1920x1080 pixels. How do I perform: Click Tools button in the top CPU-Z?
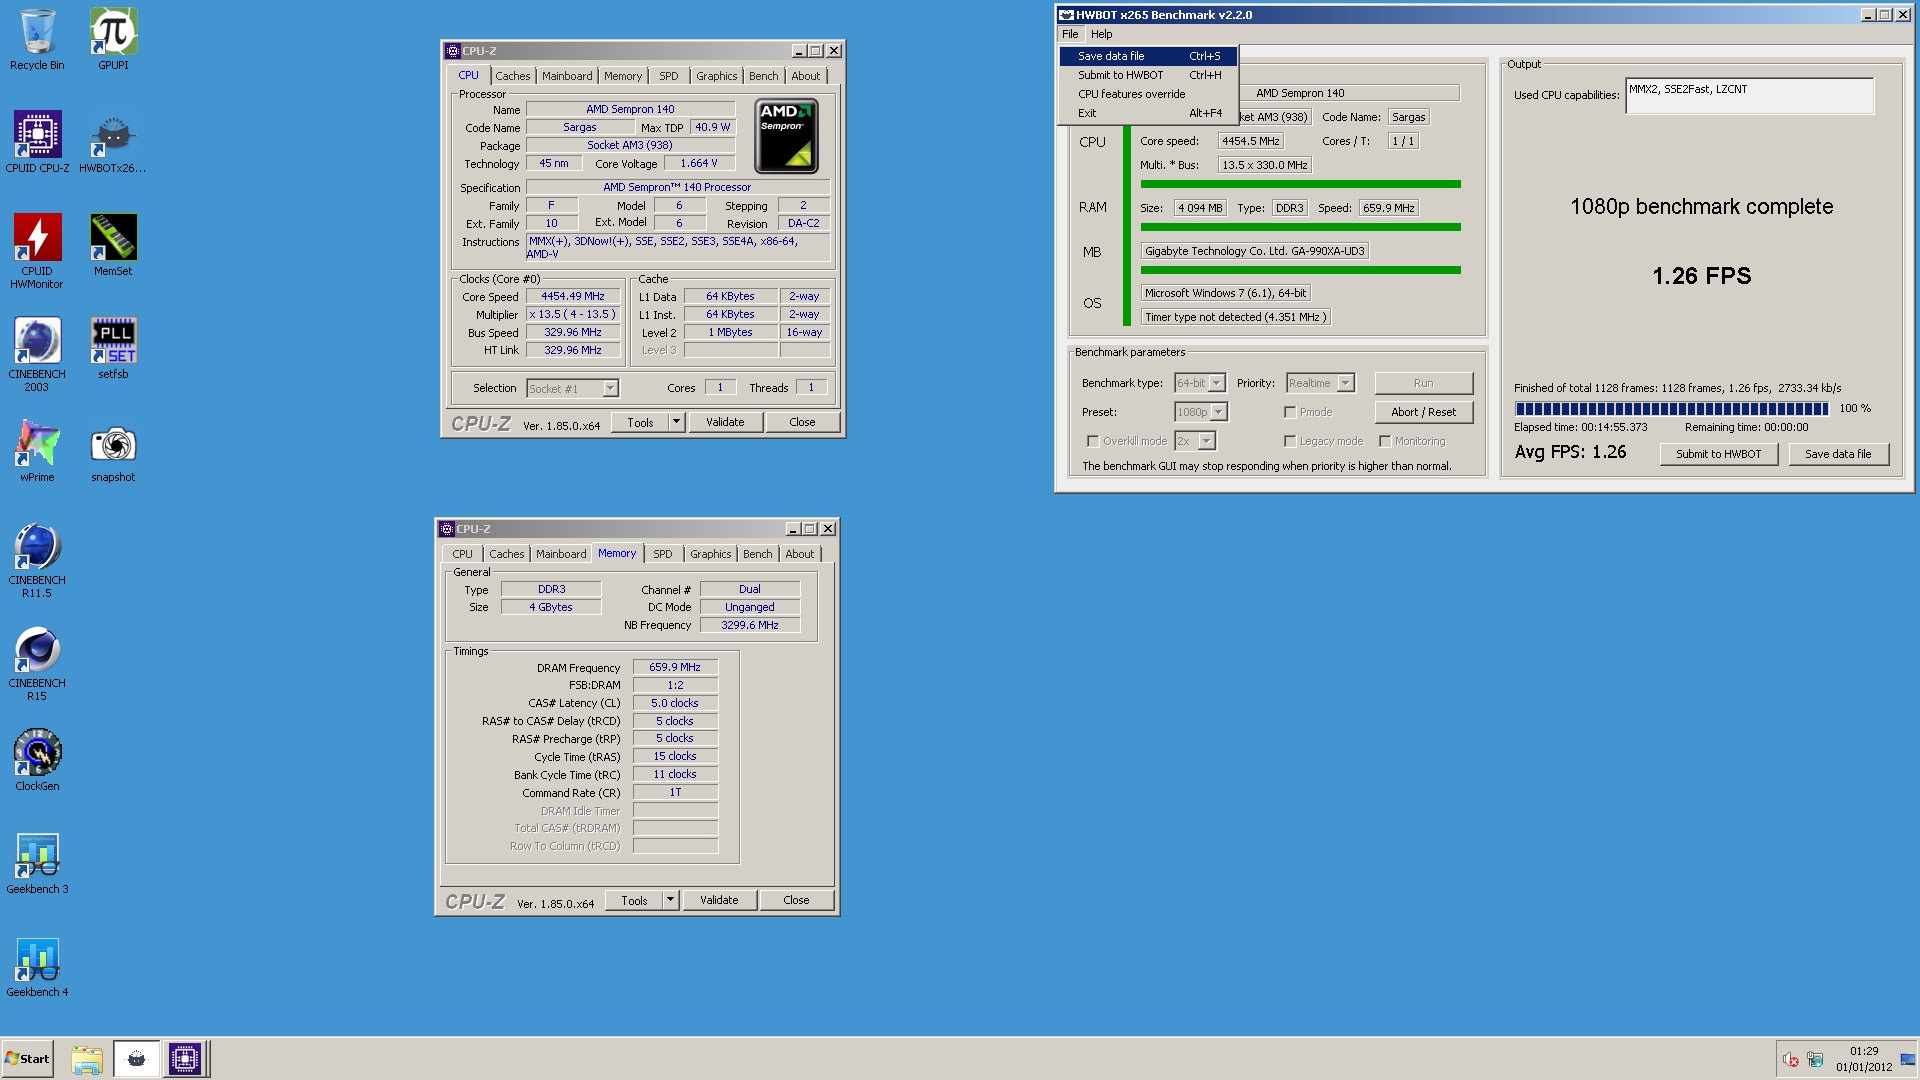pos(640,422)
